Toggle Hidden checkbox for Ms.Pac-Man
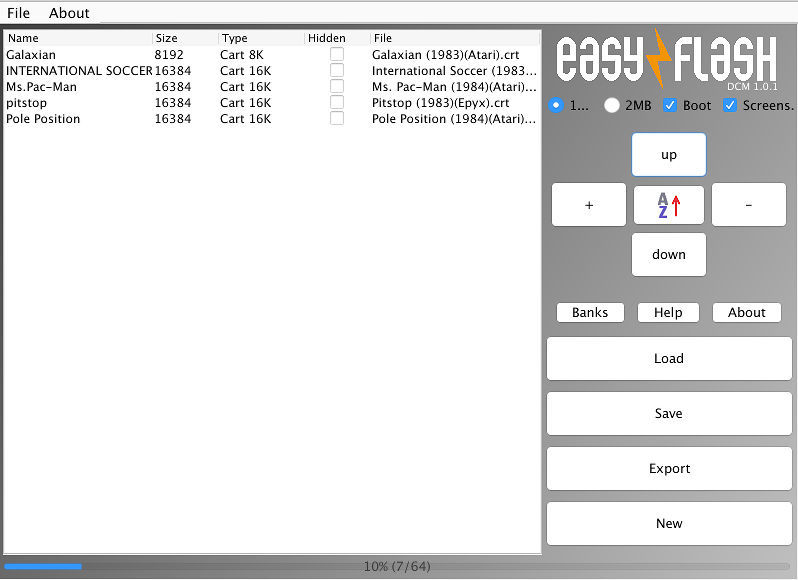The height and width of the screenshot is (580, 798). 336,86
